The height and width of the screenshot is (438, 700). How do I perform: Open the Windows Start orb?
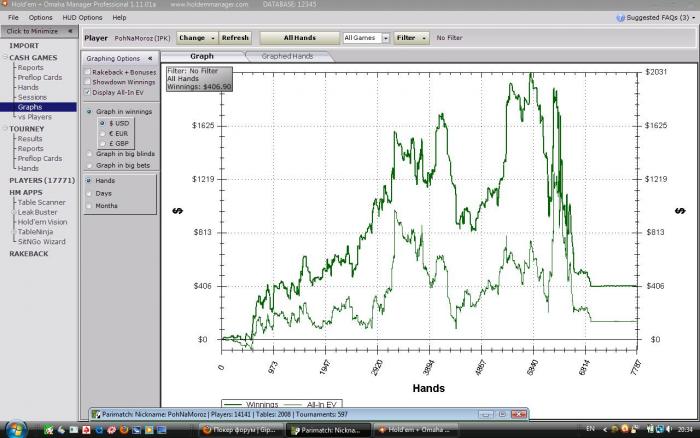coord(16,430)
